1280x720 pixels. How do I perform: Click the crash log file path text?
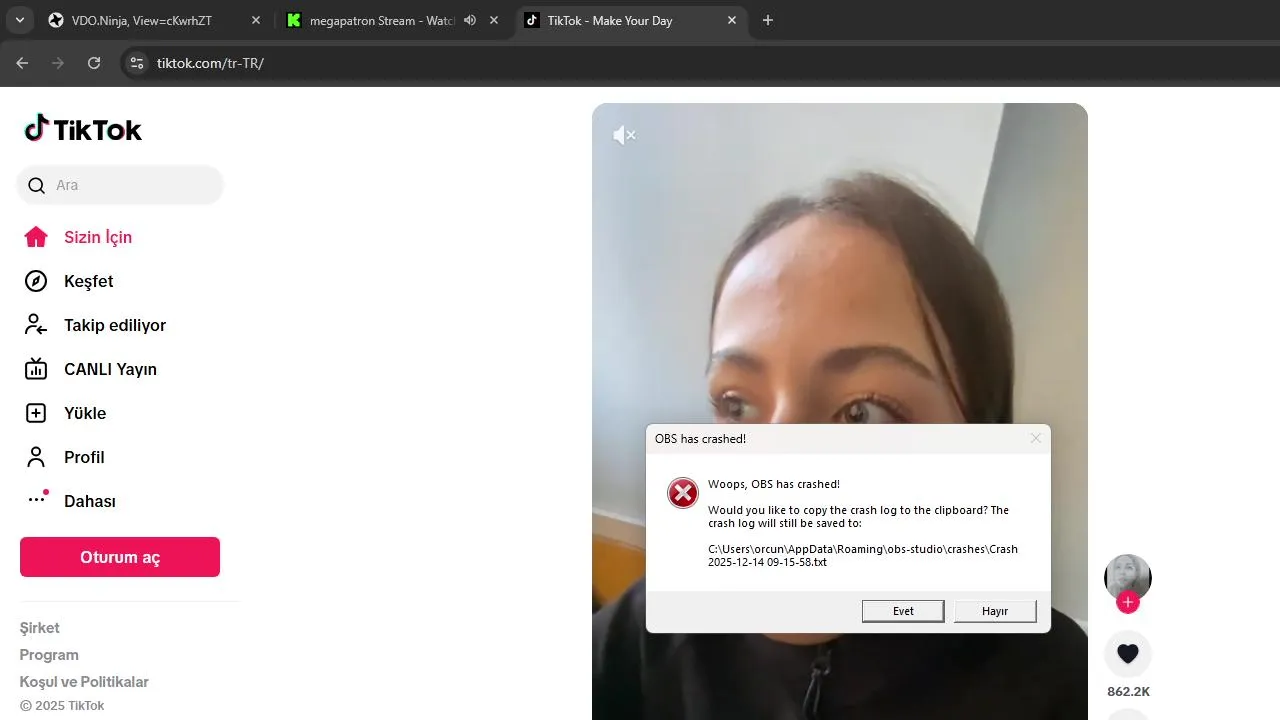click(x=863, y=556)
